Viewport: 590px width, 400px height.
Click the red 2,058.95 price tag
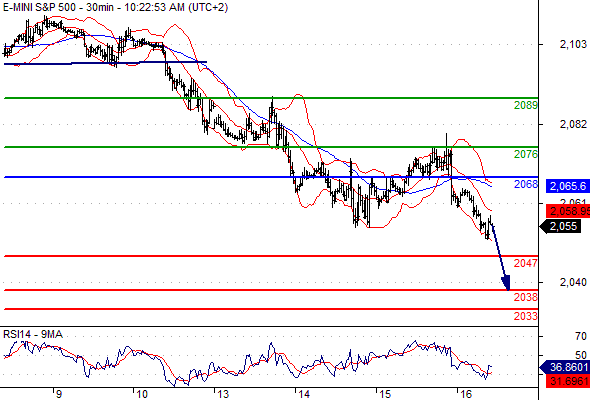coord(568,211)
